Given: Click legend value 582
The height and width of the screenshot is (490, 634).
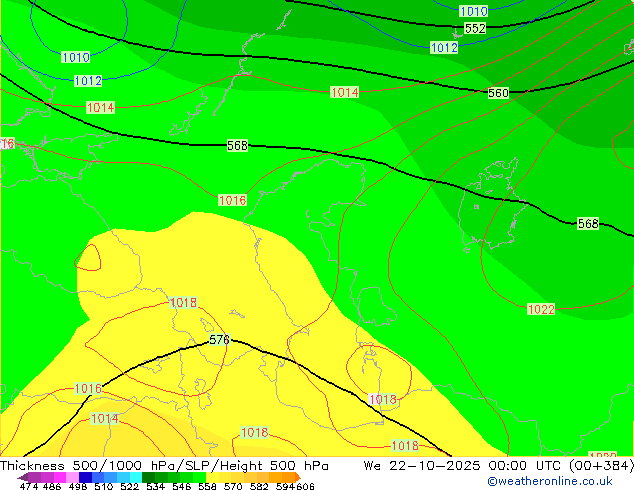Looking at the screenshot, I should click(259, 486).
